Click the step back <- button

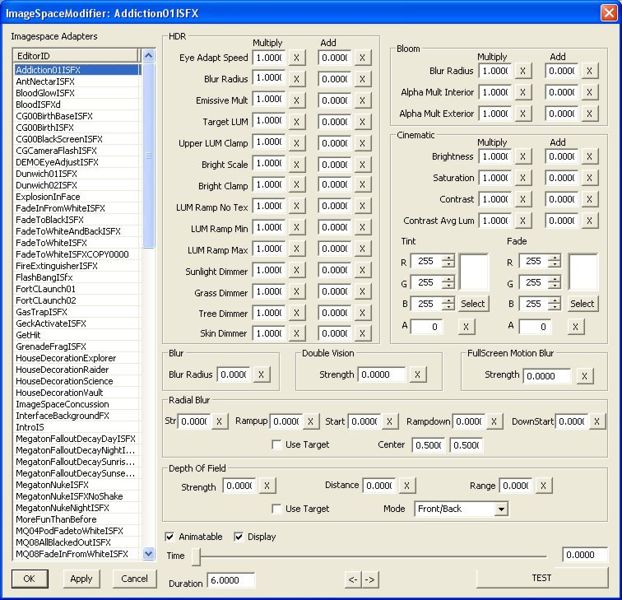pos(353,580)
